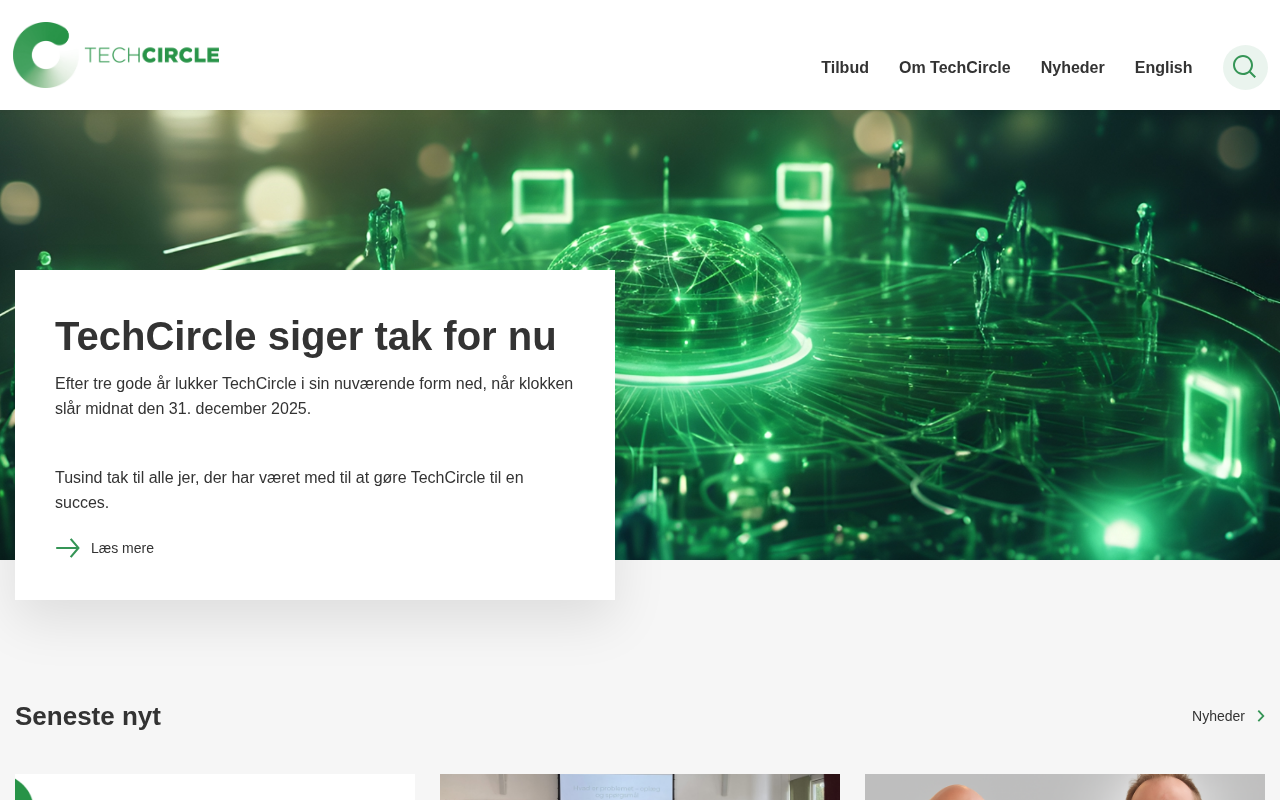The image size is (1280, 800).
Task: Follow the Læs mere link
Action: [x=122, y=548]
